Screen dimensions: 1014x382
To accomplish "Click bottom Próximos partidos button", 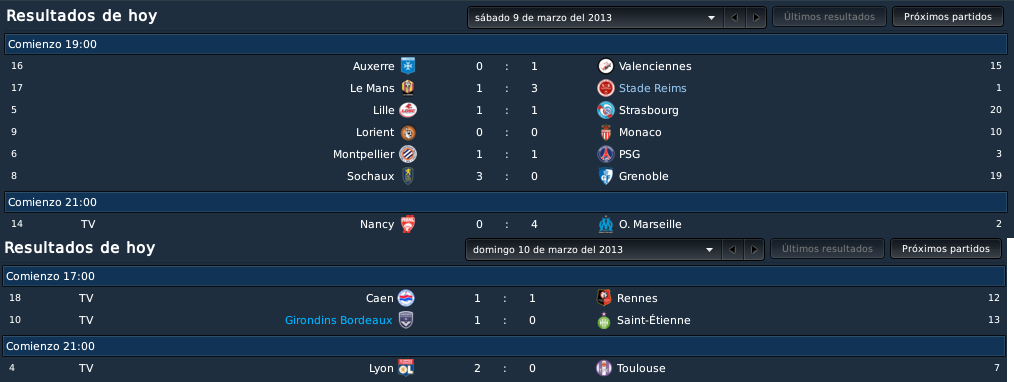I will (945, 248).
